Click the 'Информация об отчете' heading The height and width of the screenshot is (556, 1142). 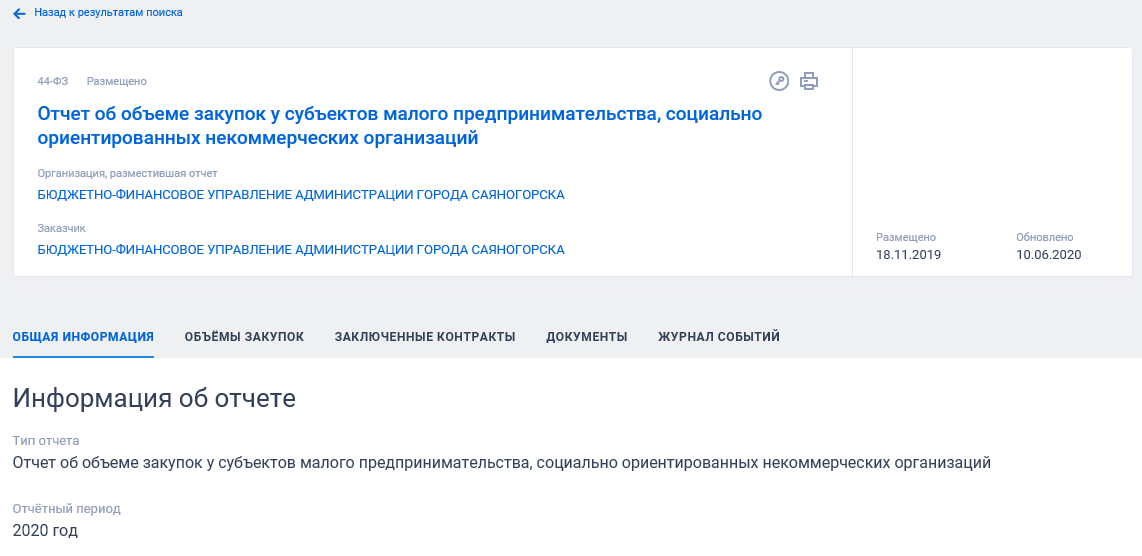(x=154, y=399)
